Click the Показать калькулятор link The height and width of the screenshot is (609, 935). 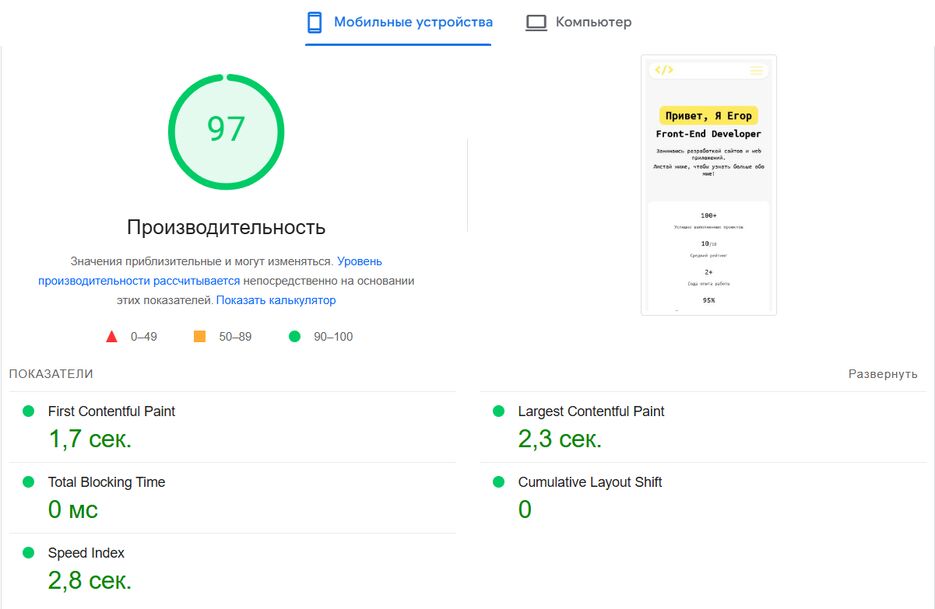pos(276,300)
